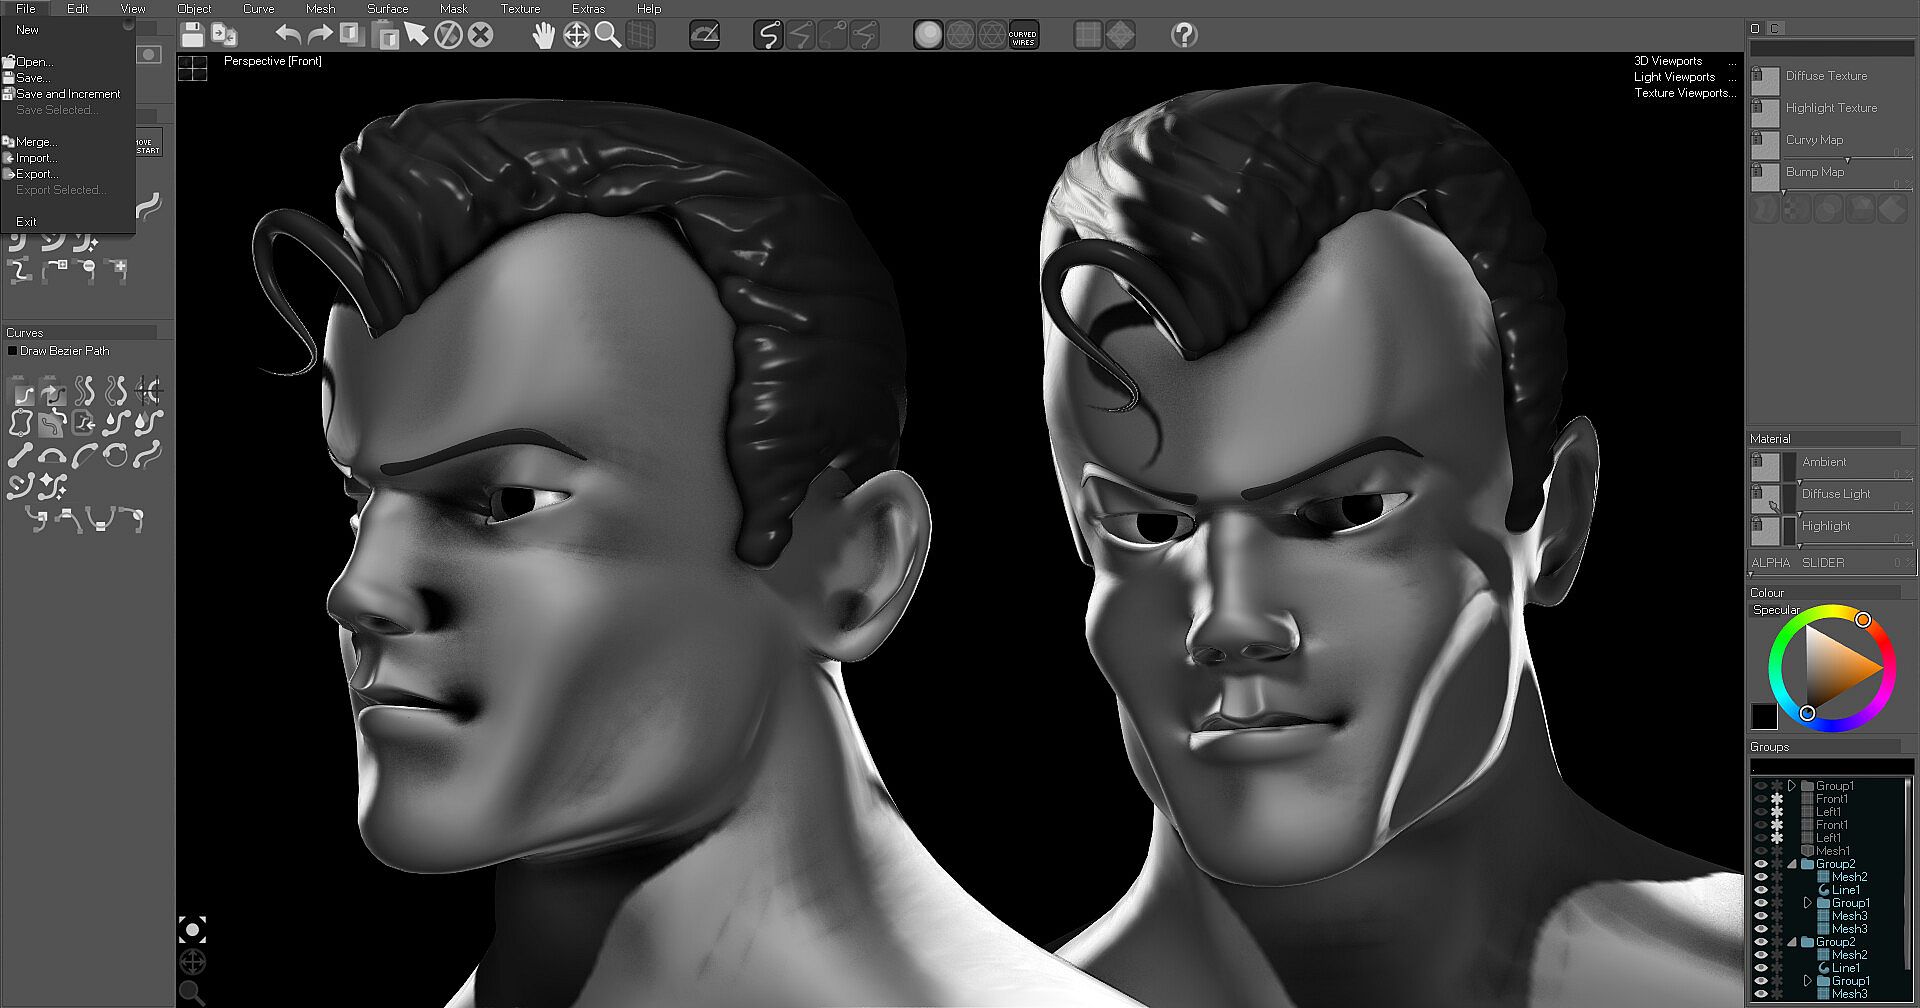Click the Undo arrow in the toolbar
1920x1008 pixels.
click(288, 35)
